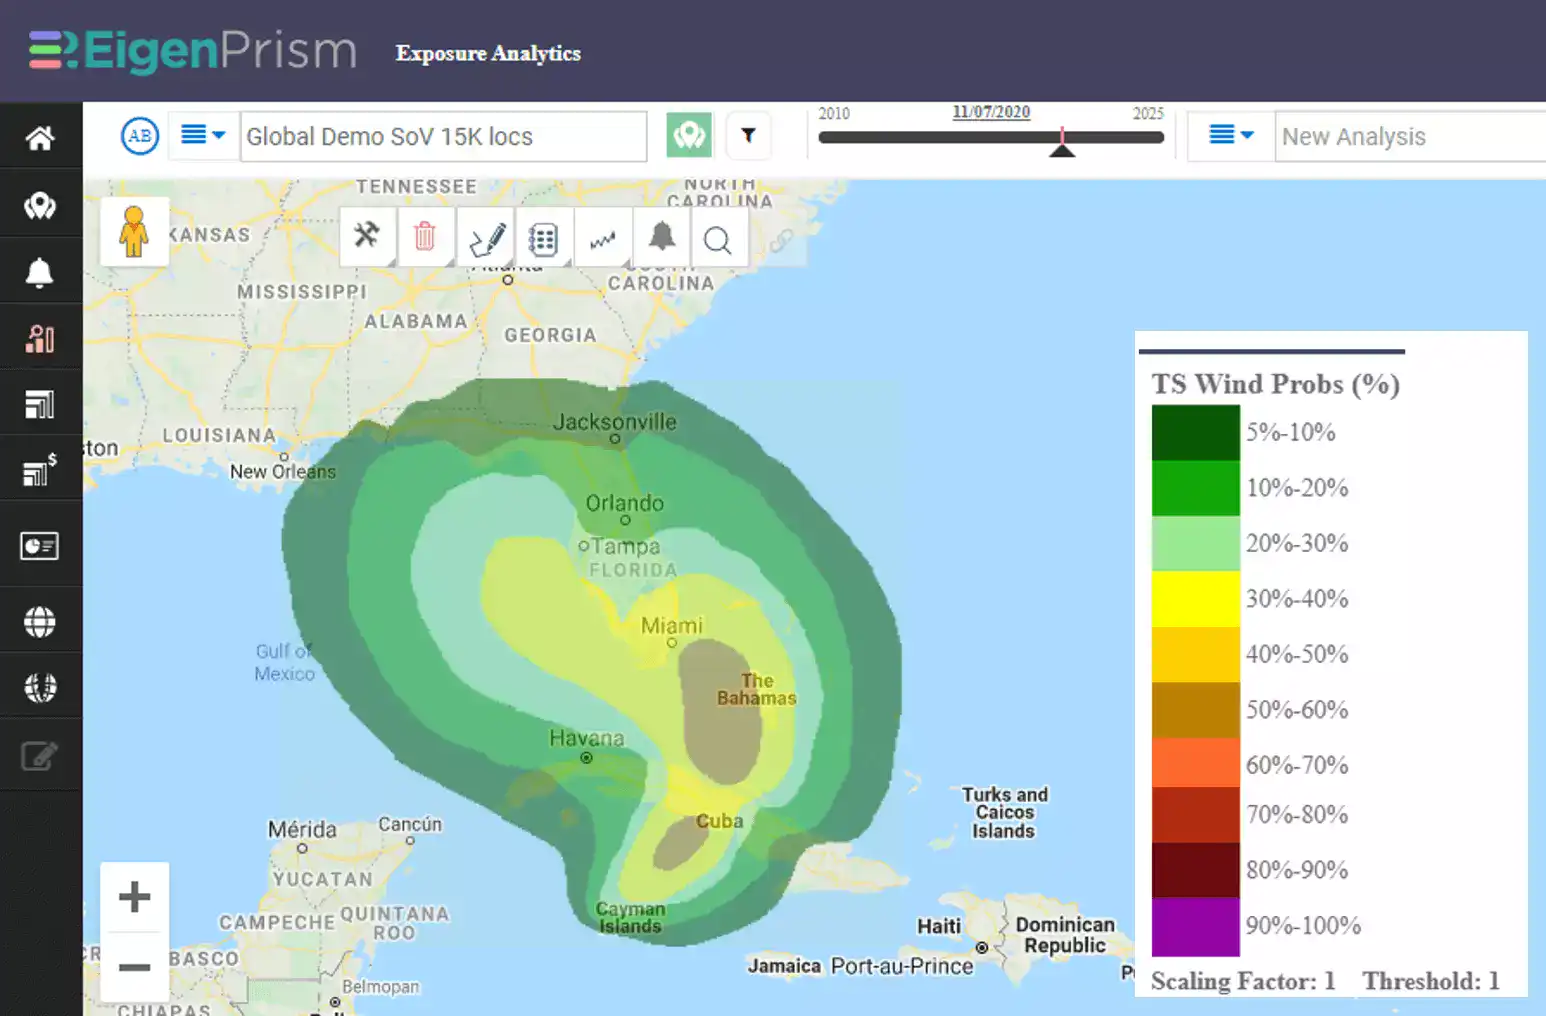Zoom out with the minus button

point(135,967)
